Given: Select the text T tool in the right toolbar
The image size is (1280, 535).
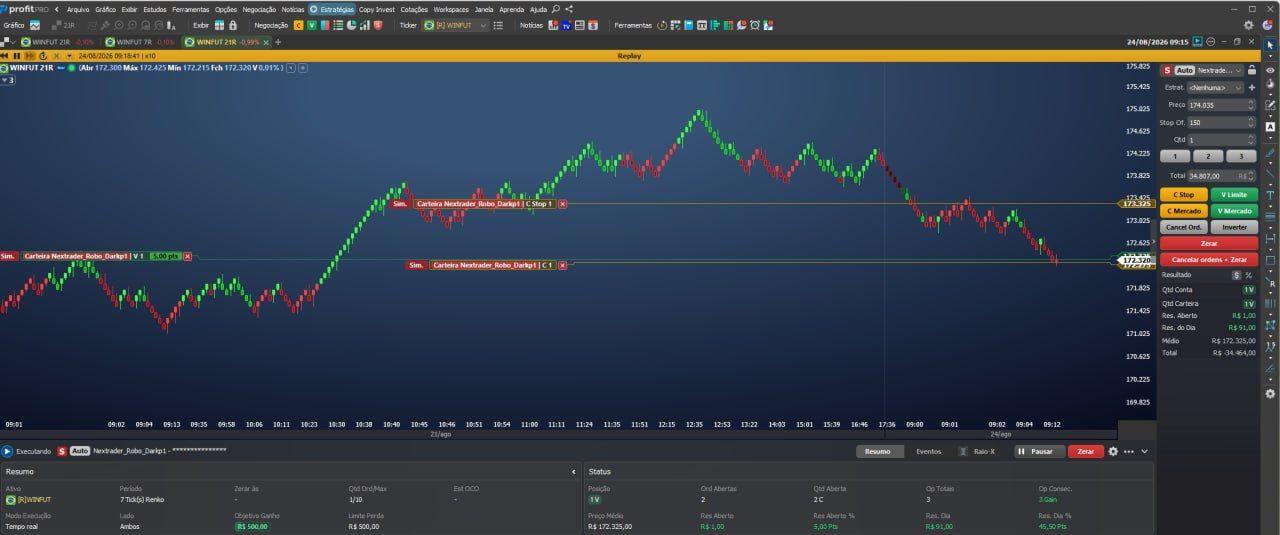Looking at the screenshot, I should 1270,194.
